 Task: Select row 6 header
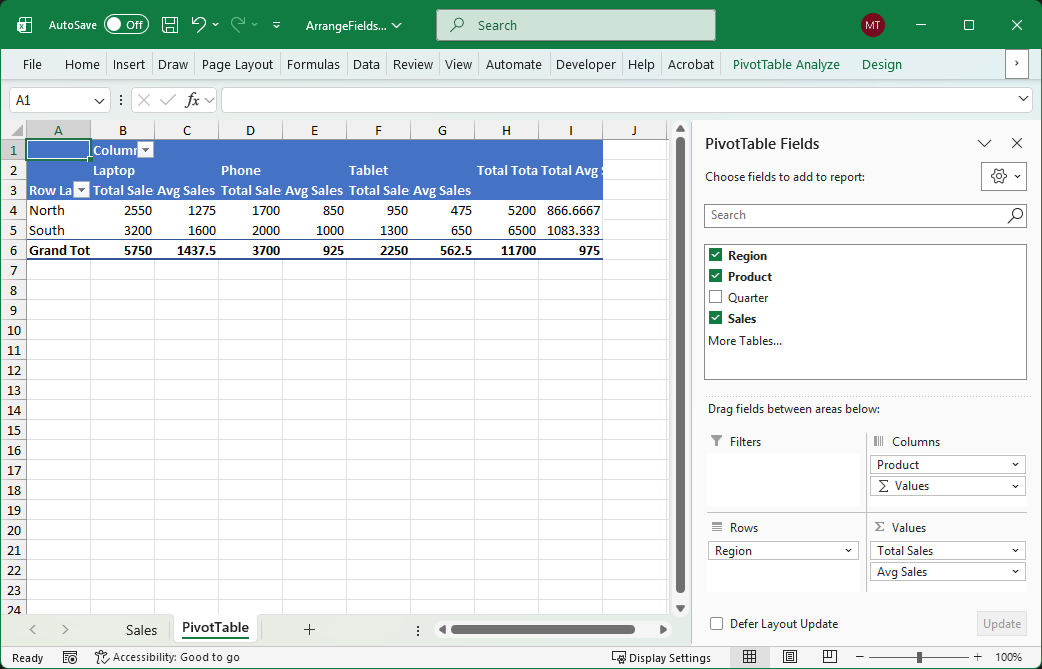[14, 250]
